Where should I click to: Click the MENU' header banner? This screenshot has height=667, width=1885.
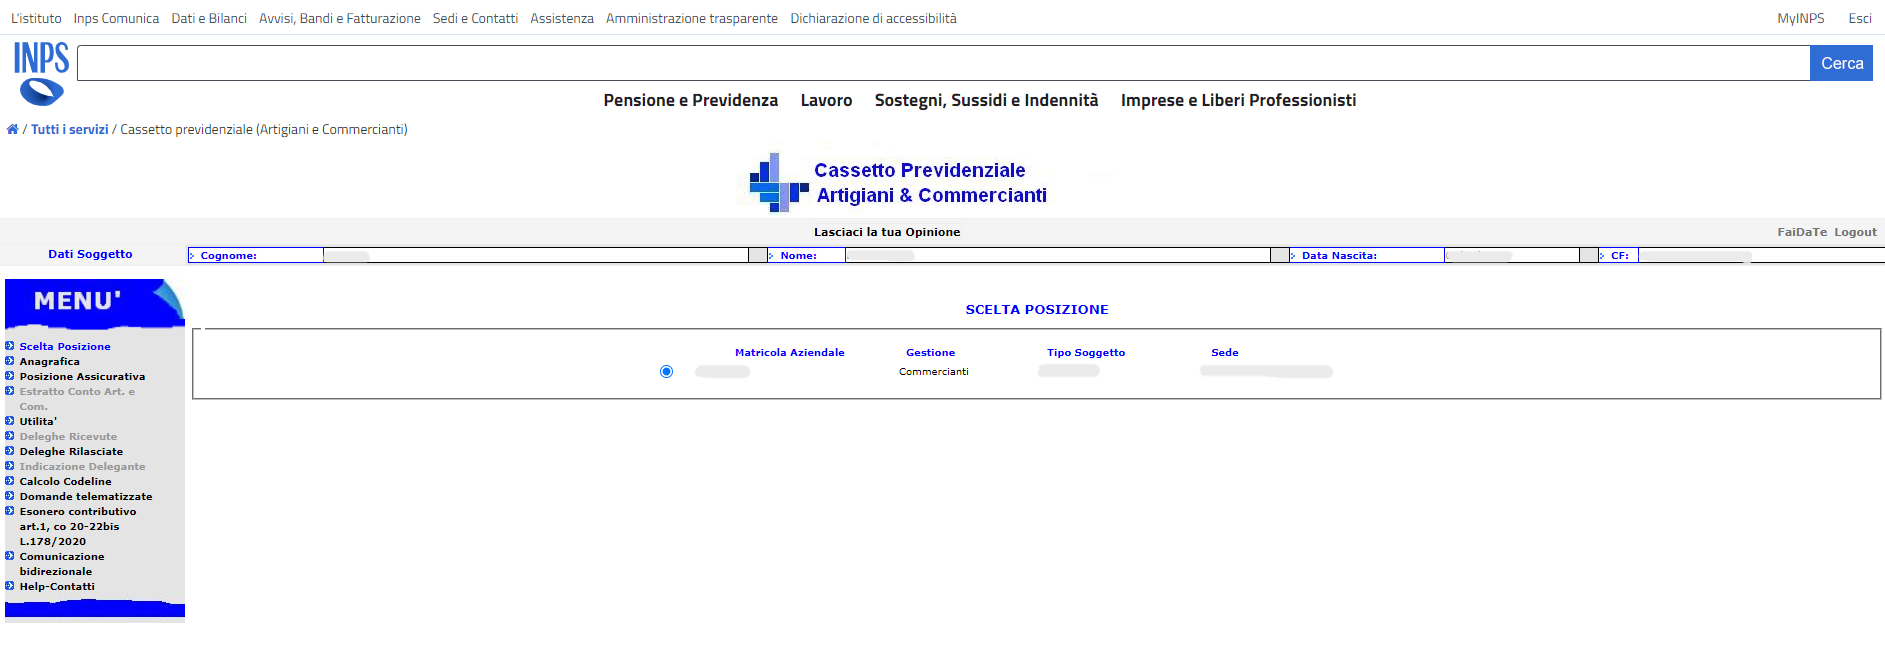click(x=95, y=303)
